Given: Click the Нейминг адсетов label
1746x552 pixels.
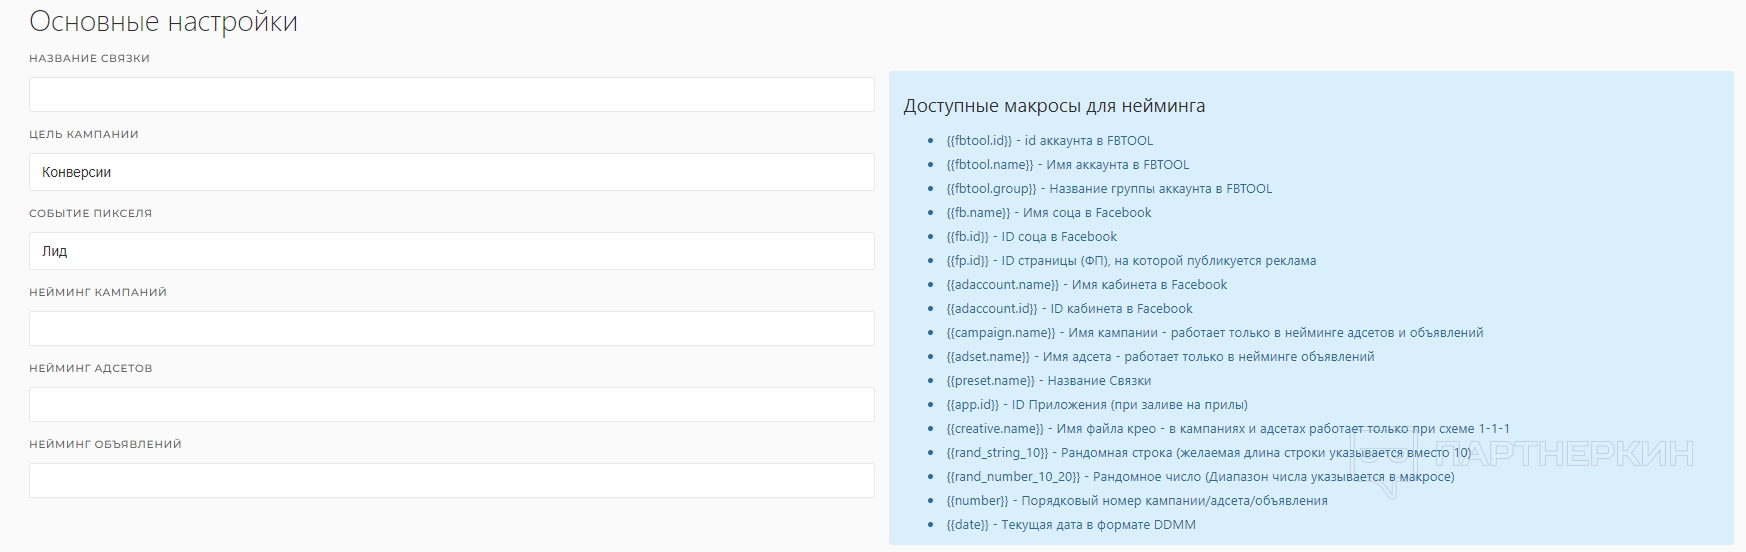Looking at the screenshot, I should (x=90, y=368).
